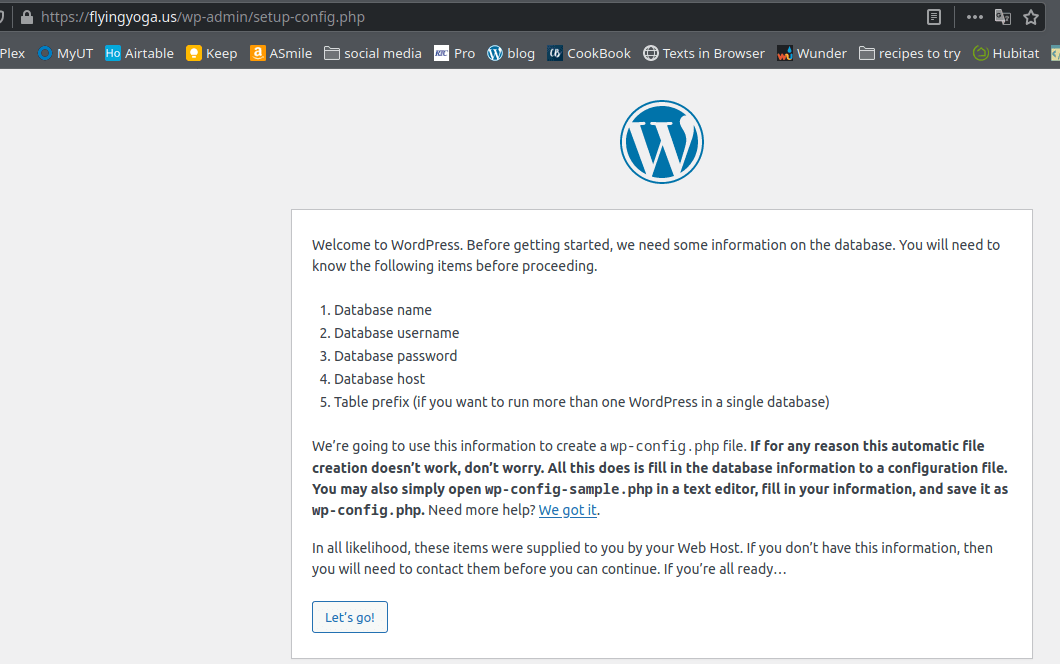
Task: Click the padlock site security icon
Action: click(x=26, y=17)
